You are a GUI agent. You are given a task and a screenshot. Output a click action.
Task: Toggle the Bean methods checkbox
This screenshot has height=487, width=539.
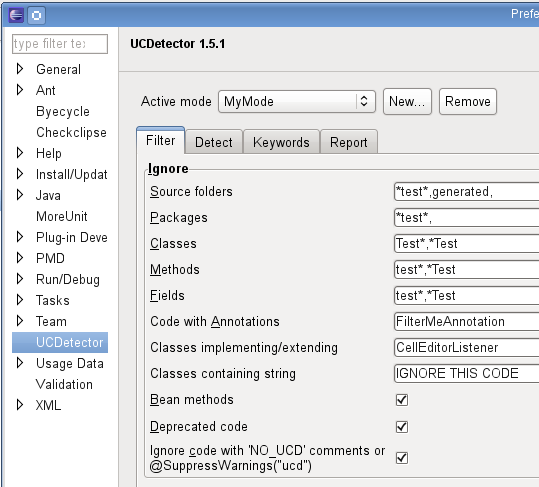pyautogui.click(x=402, y=400)
